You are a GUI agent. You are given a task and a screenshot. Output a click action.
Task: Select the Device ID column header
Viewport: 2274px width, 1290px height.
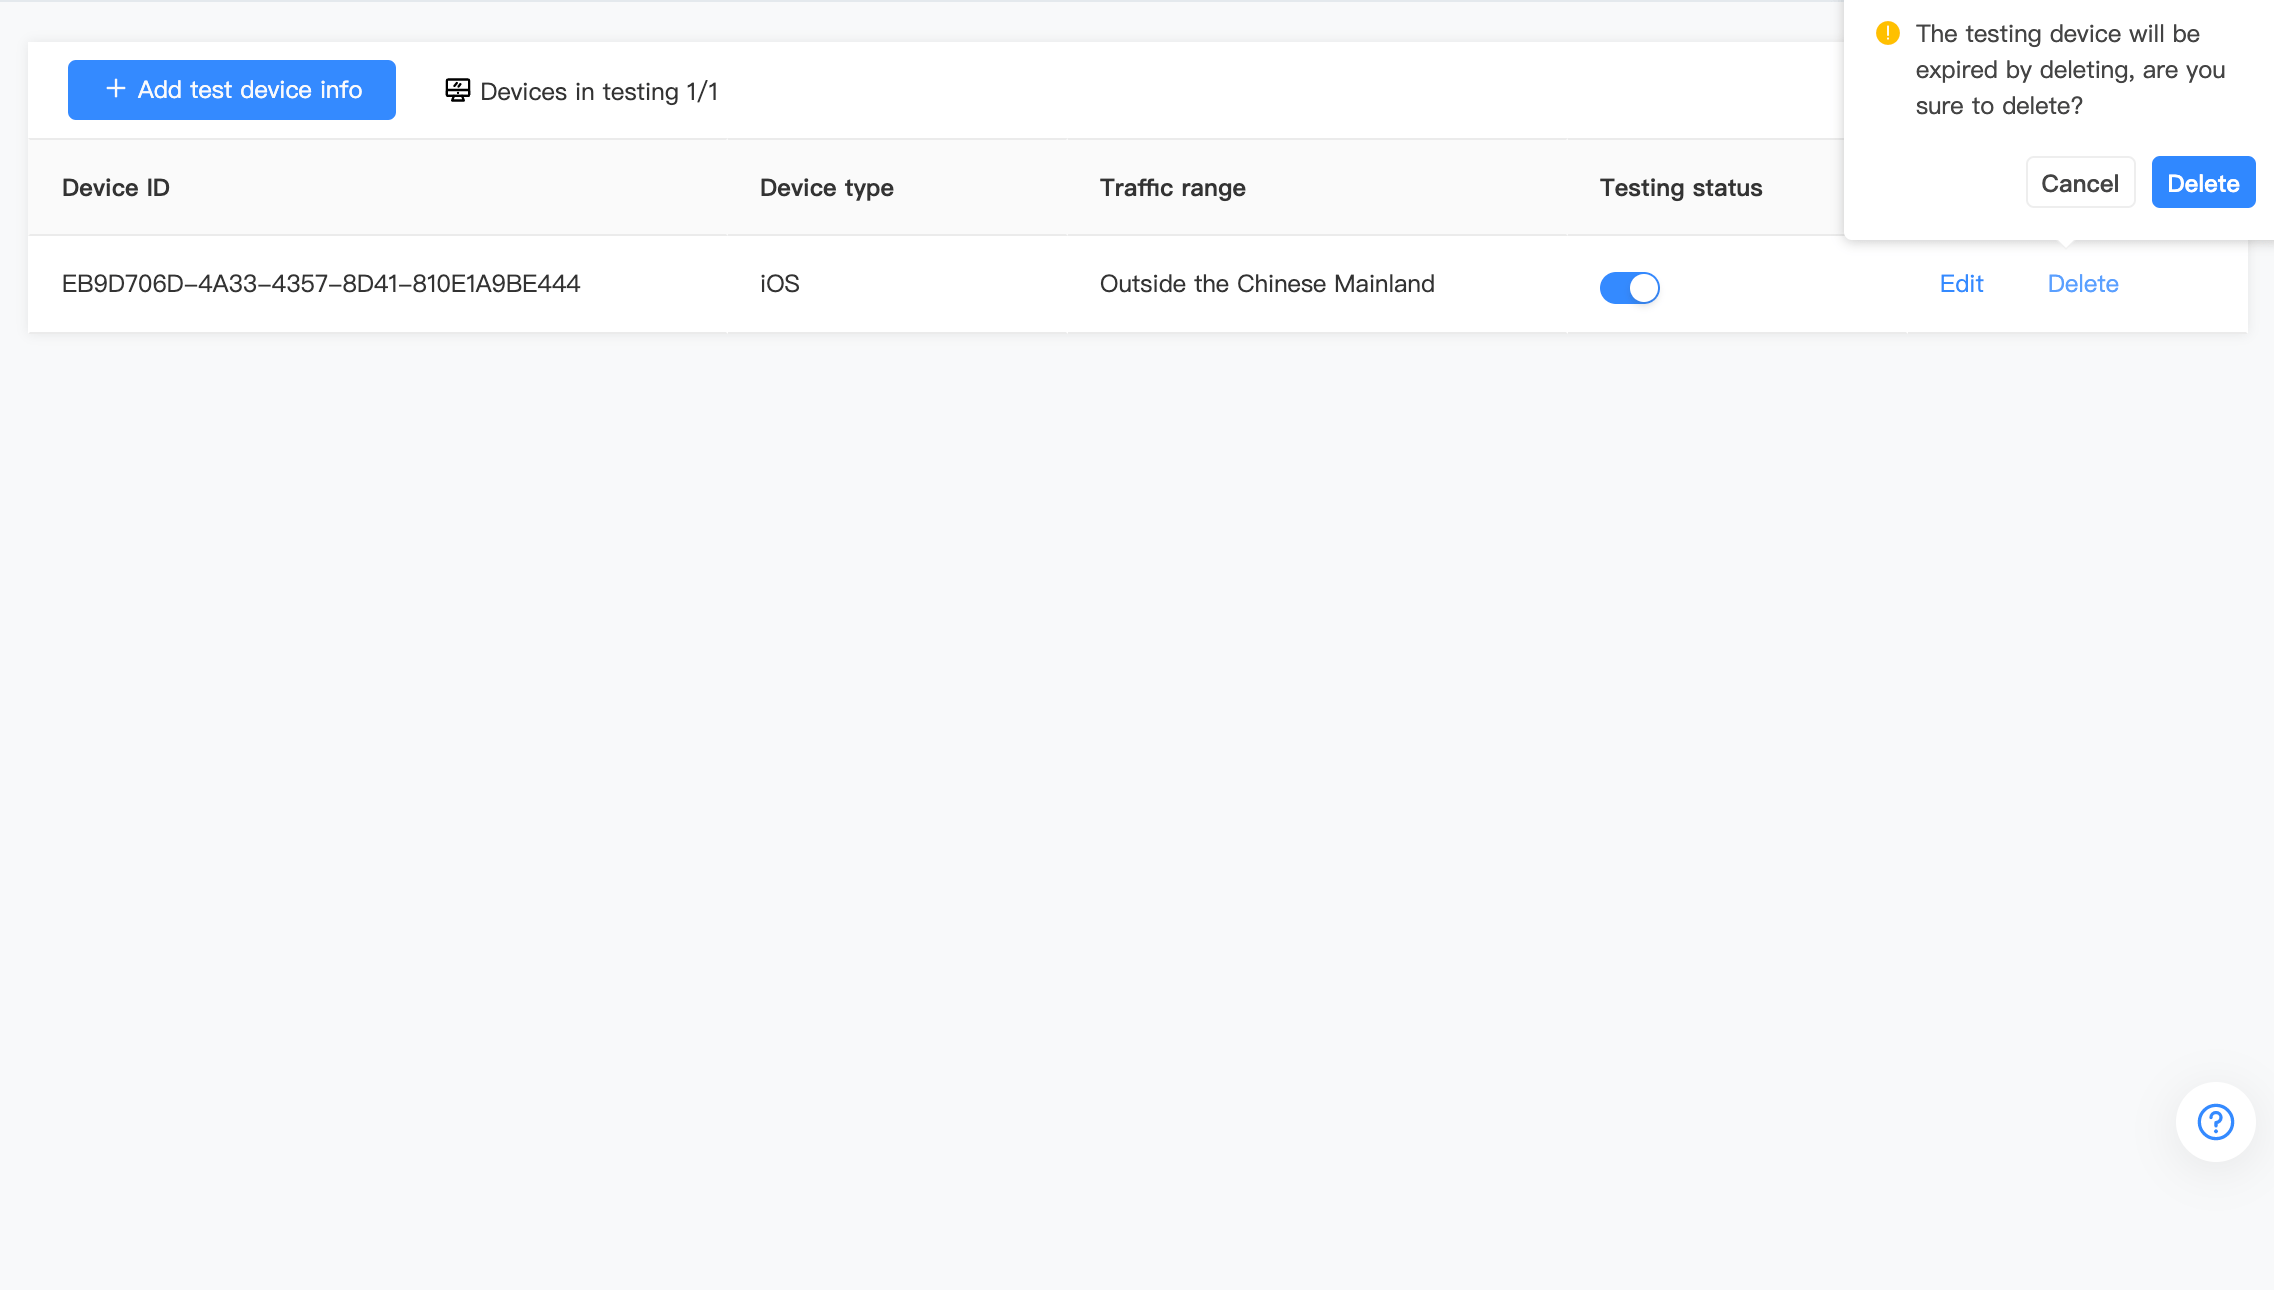[115, 187]
